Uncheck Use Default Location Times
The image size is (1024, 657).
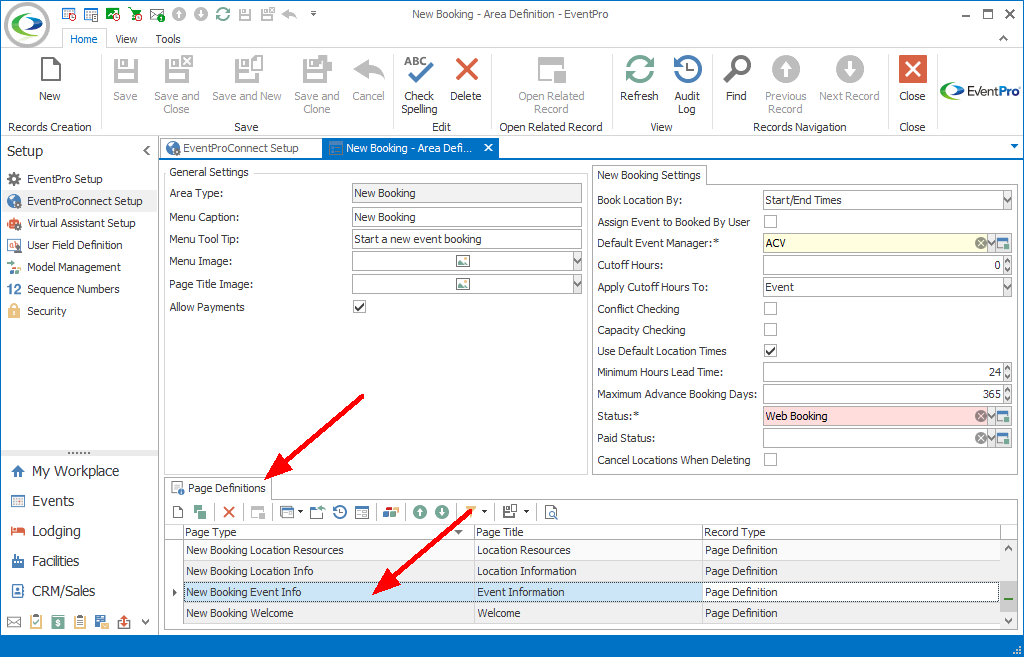pos(771,351)
